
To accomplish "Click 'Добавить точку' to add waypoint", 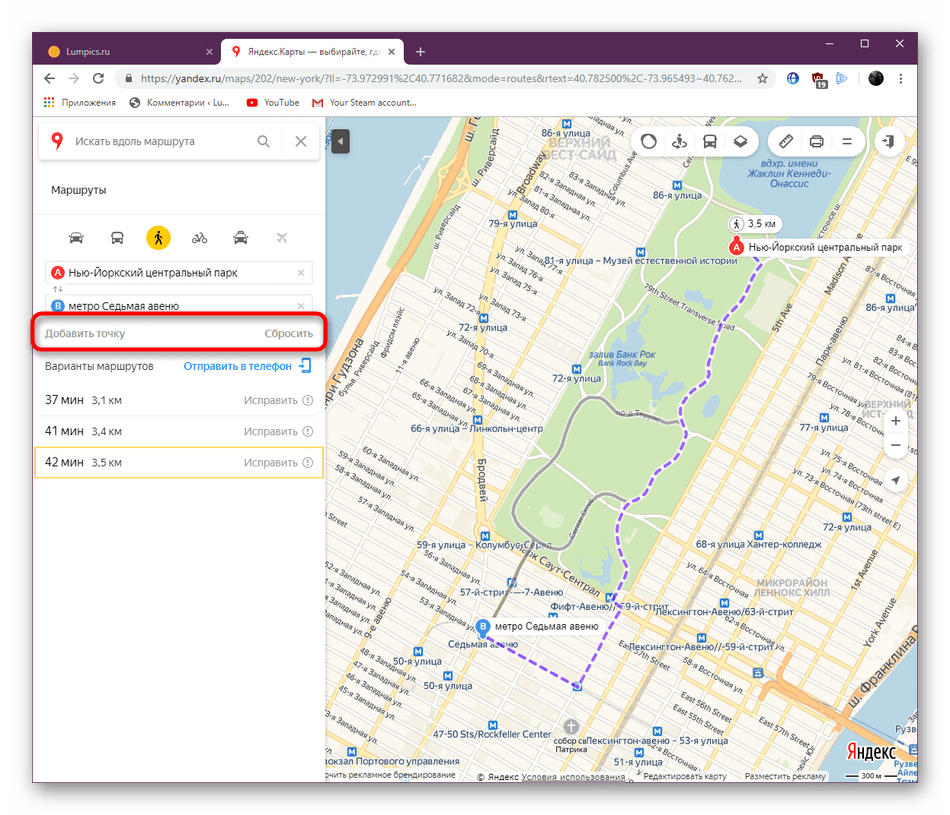I will click(x=85, y=333).
